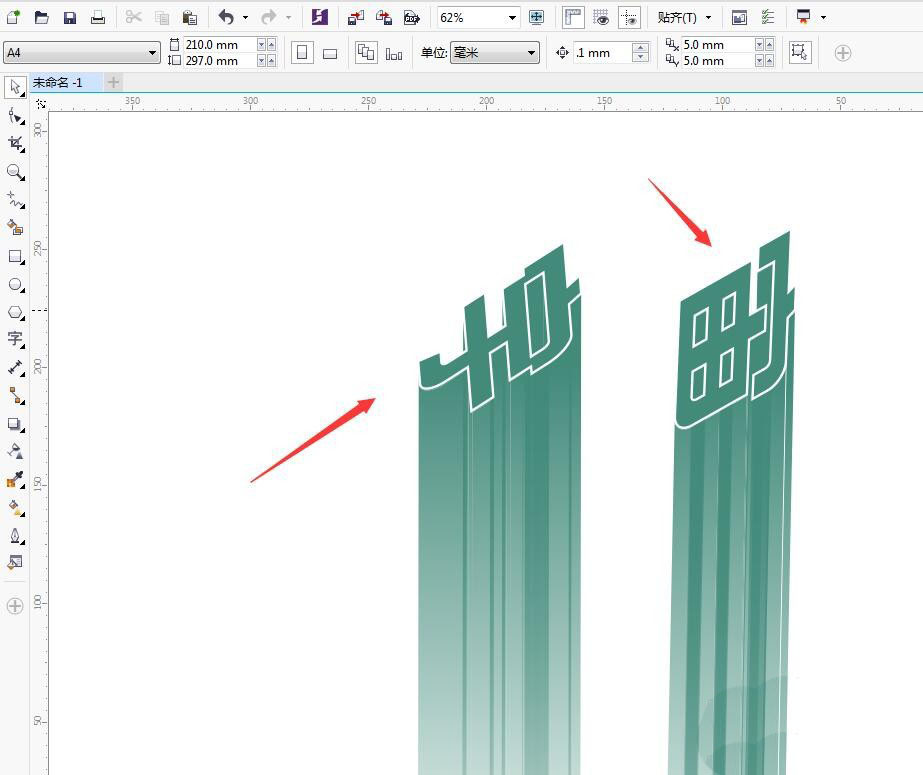This screenshot has width=923, height=775.
Task: Toggle show grid button
Action: pyautogui.click(x=601, y=17)
